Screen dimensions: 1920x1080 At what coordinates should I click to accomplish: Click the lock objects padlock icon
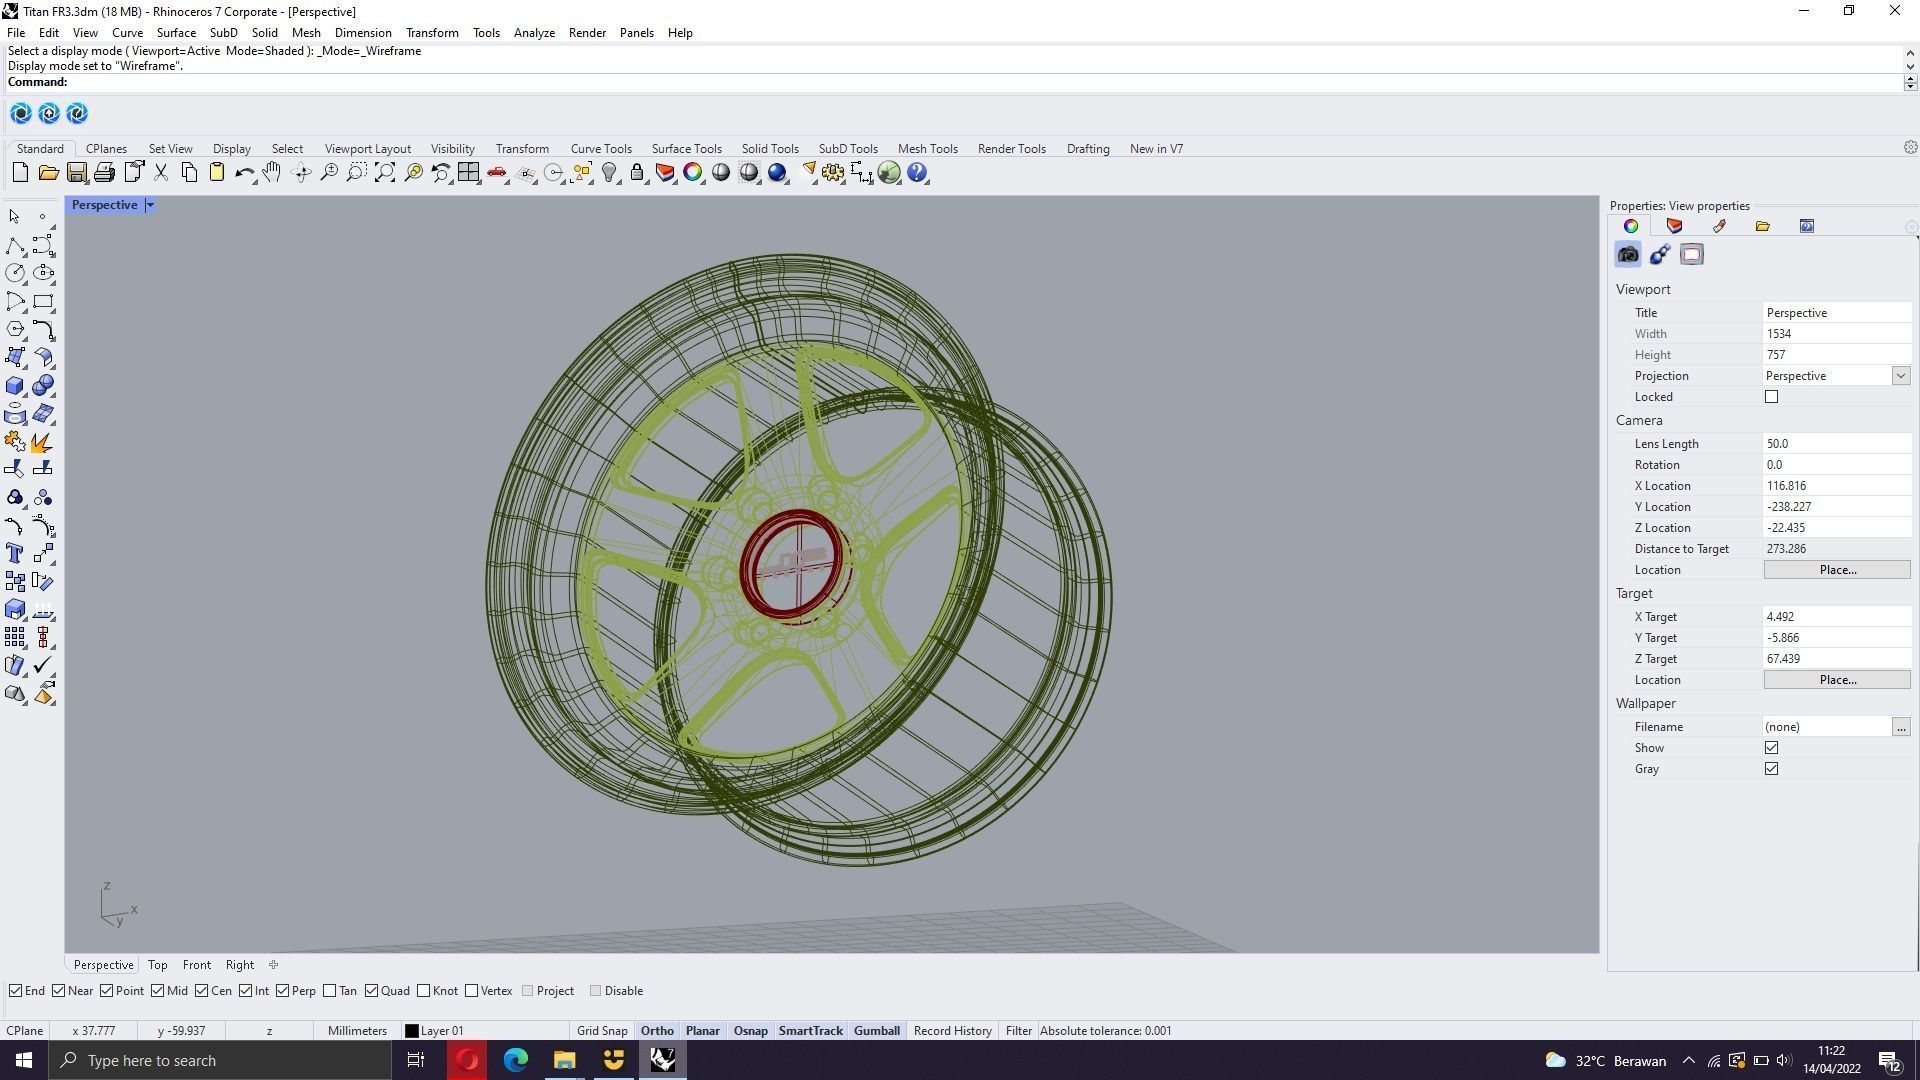pyautogui.click(x=637, y=173)
